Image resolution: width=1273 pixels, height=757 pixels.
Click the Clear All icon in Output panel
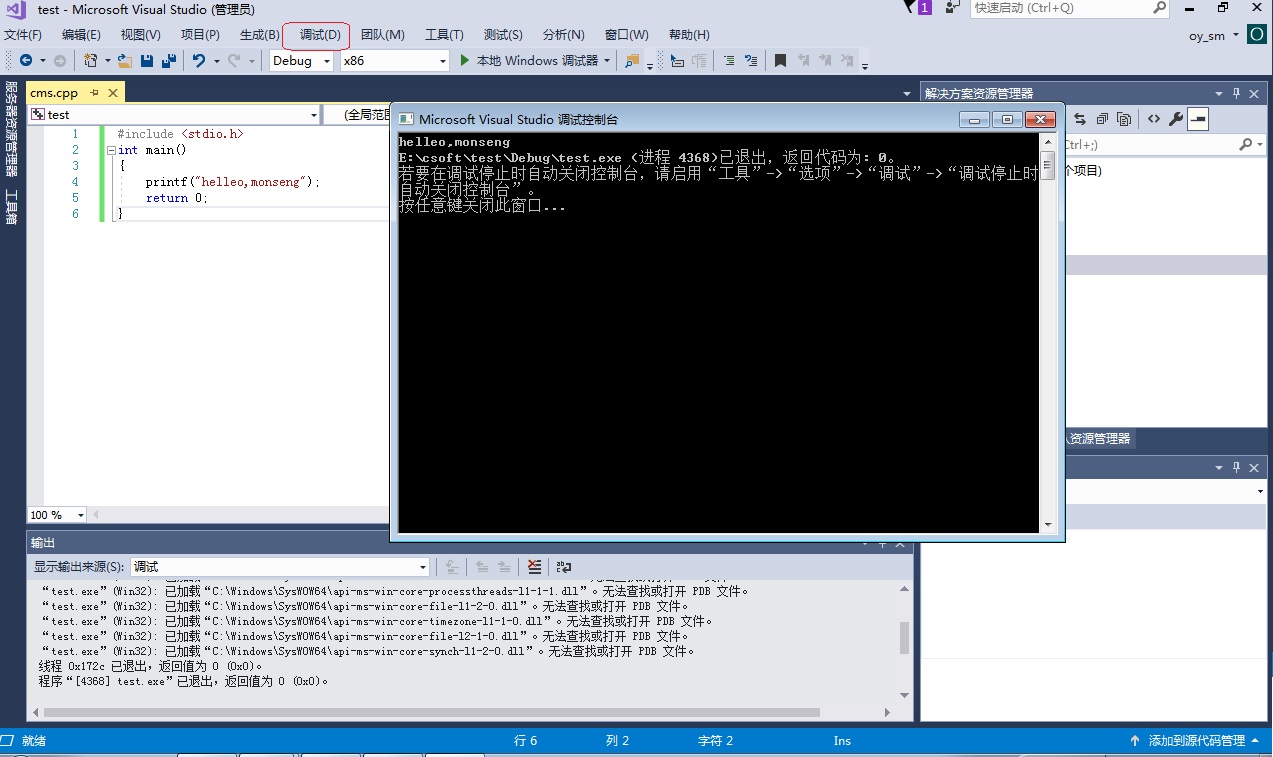pos(534,567)
